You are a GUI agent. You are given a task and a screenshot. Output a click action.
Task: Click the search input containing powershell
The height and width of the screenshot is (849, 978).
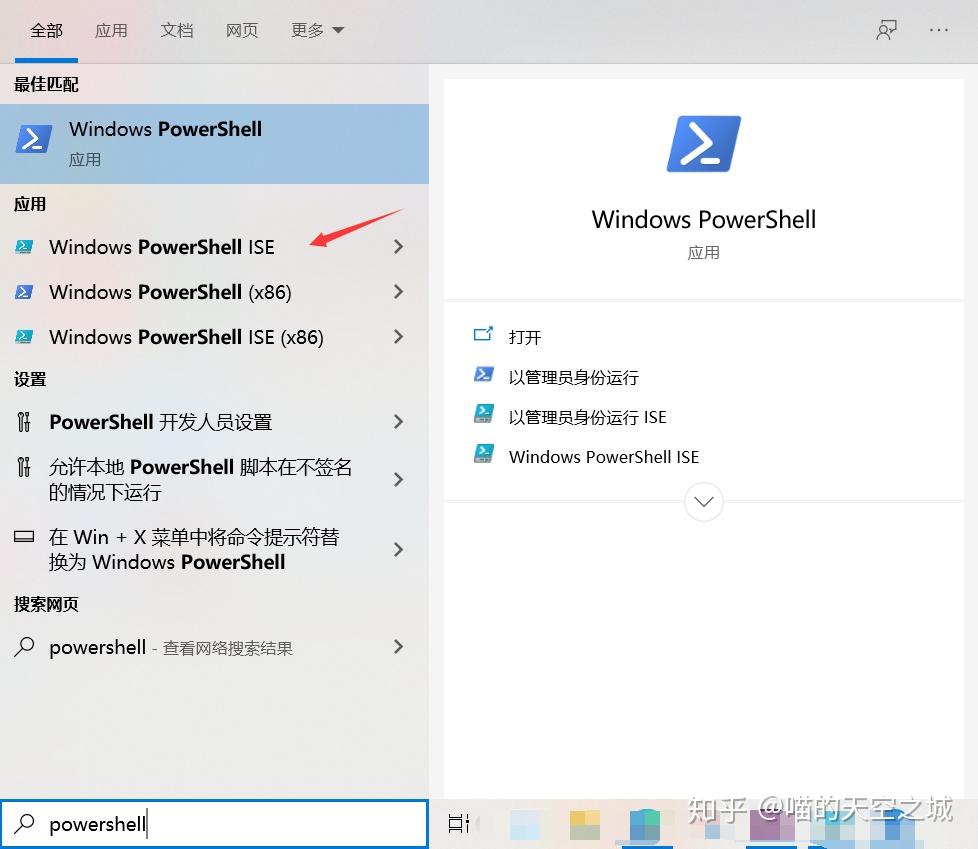point(214,823)
